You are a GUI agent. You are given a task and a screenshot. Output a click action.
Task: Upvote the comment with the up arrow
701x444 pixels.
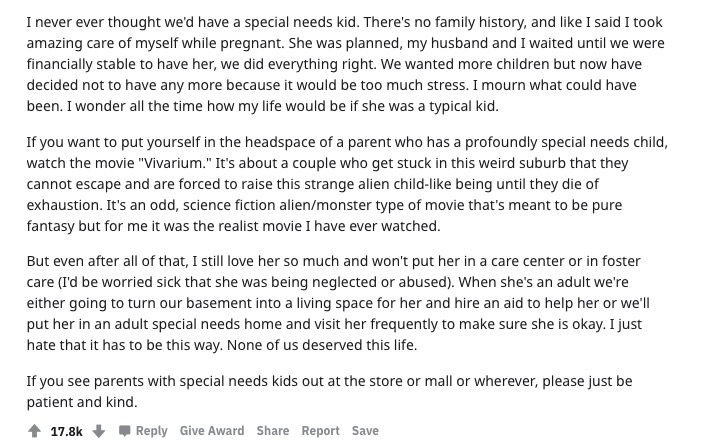click(x=34, y=431)
